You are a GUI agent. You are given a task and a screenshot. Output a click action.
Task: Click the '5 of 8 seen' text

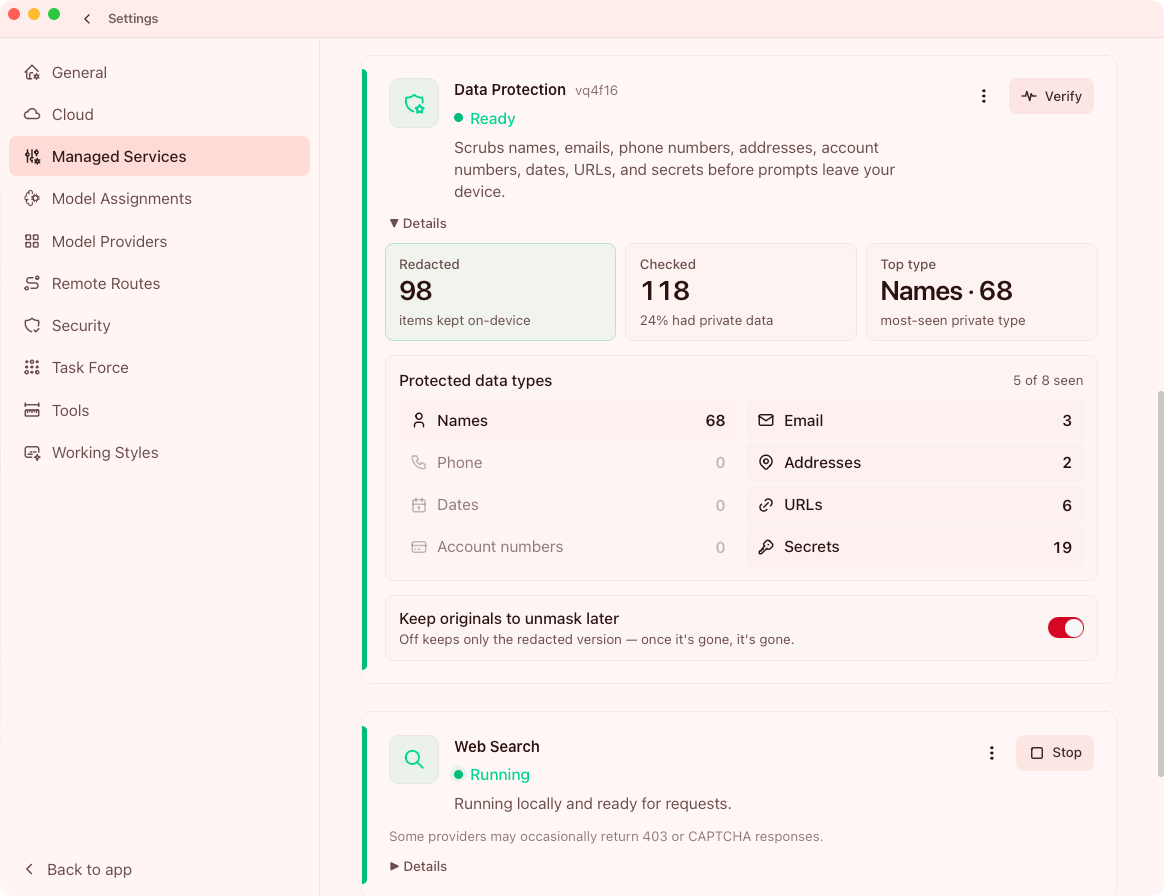click(1047, 381)
